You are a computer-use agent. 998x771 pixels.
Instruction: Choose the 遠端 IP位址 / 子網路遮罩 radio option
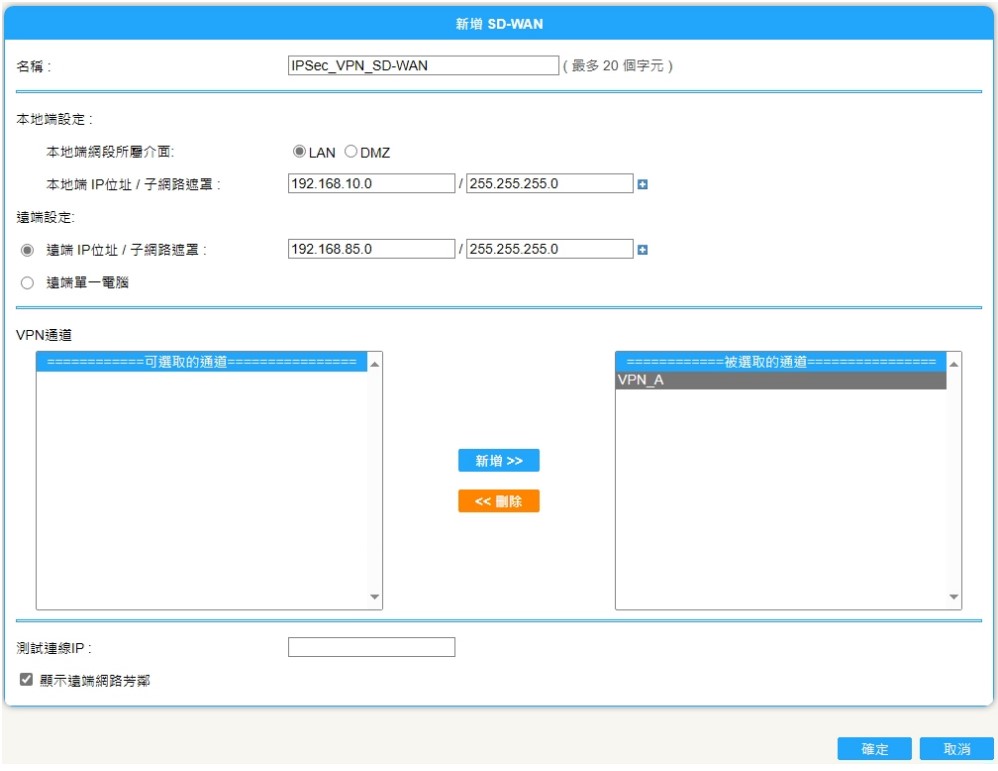(27, 250)
